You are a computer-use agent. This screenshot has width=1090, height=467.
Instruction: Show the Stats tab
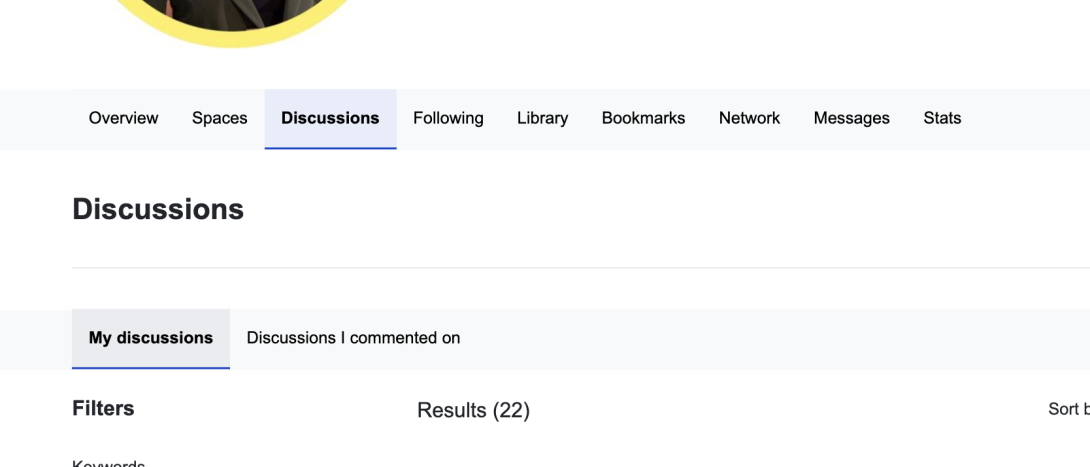coord(942,118)
